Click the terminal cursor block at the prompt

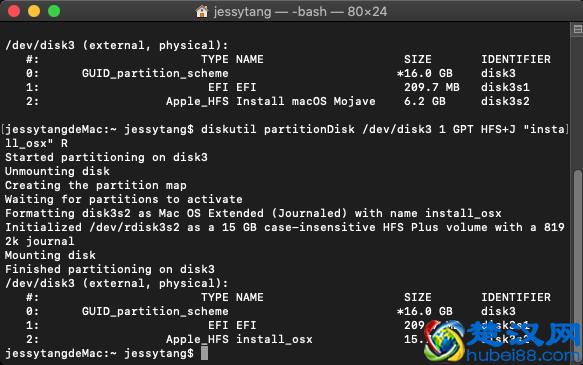click(204, 353)
